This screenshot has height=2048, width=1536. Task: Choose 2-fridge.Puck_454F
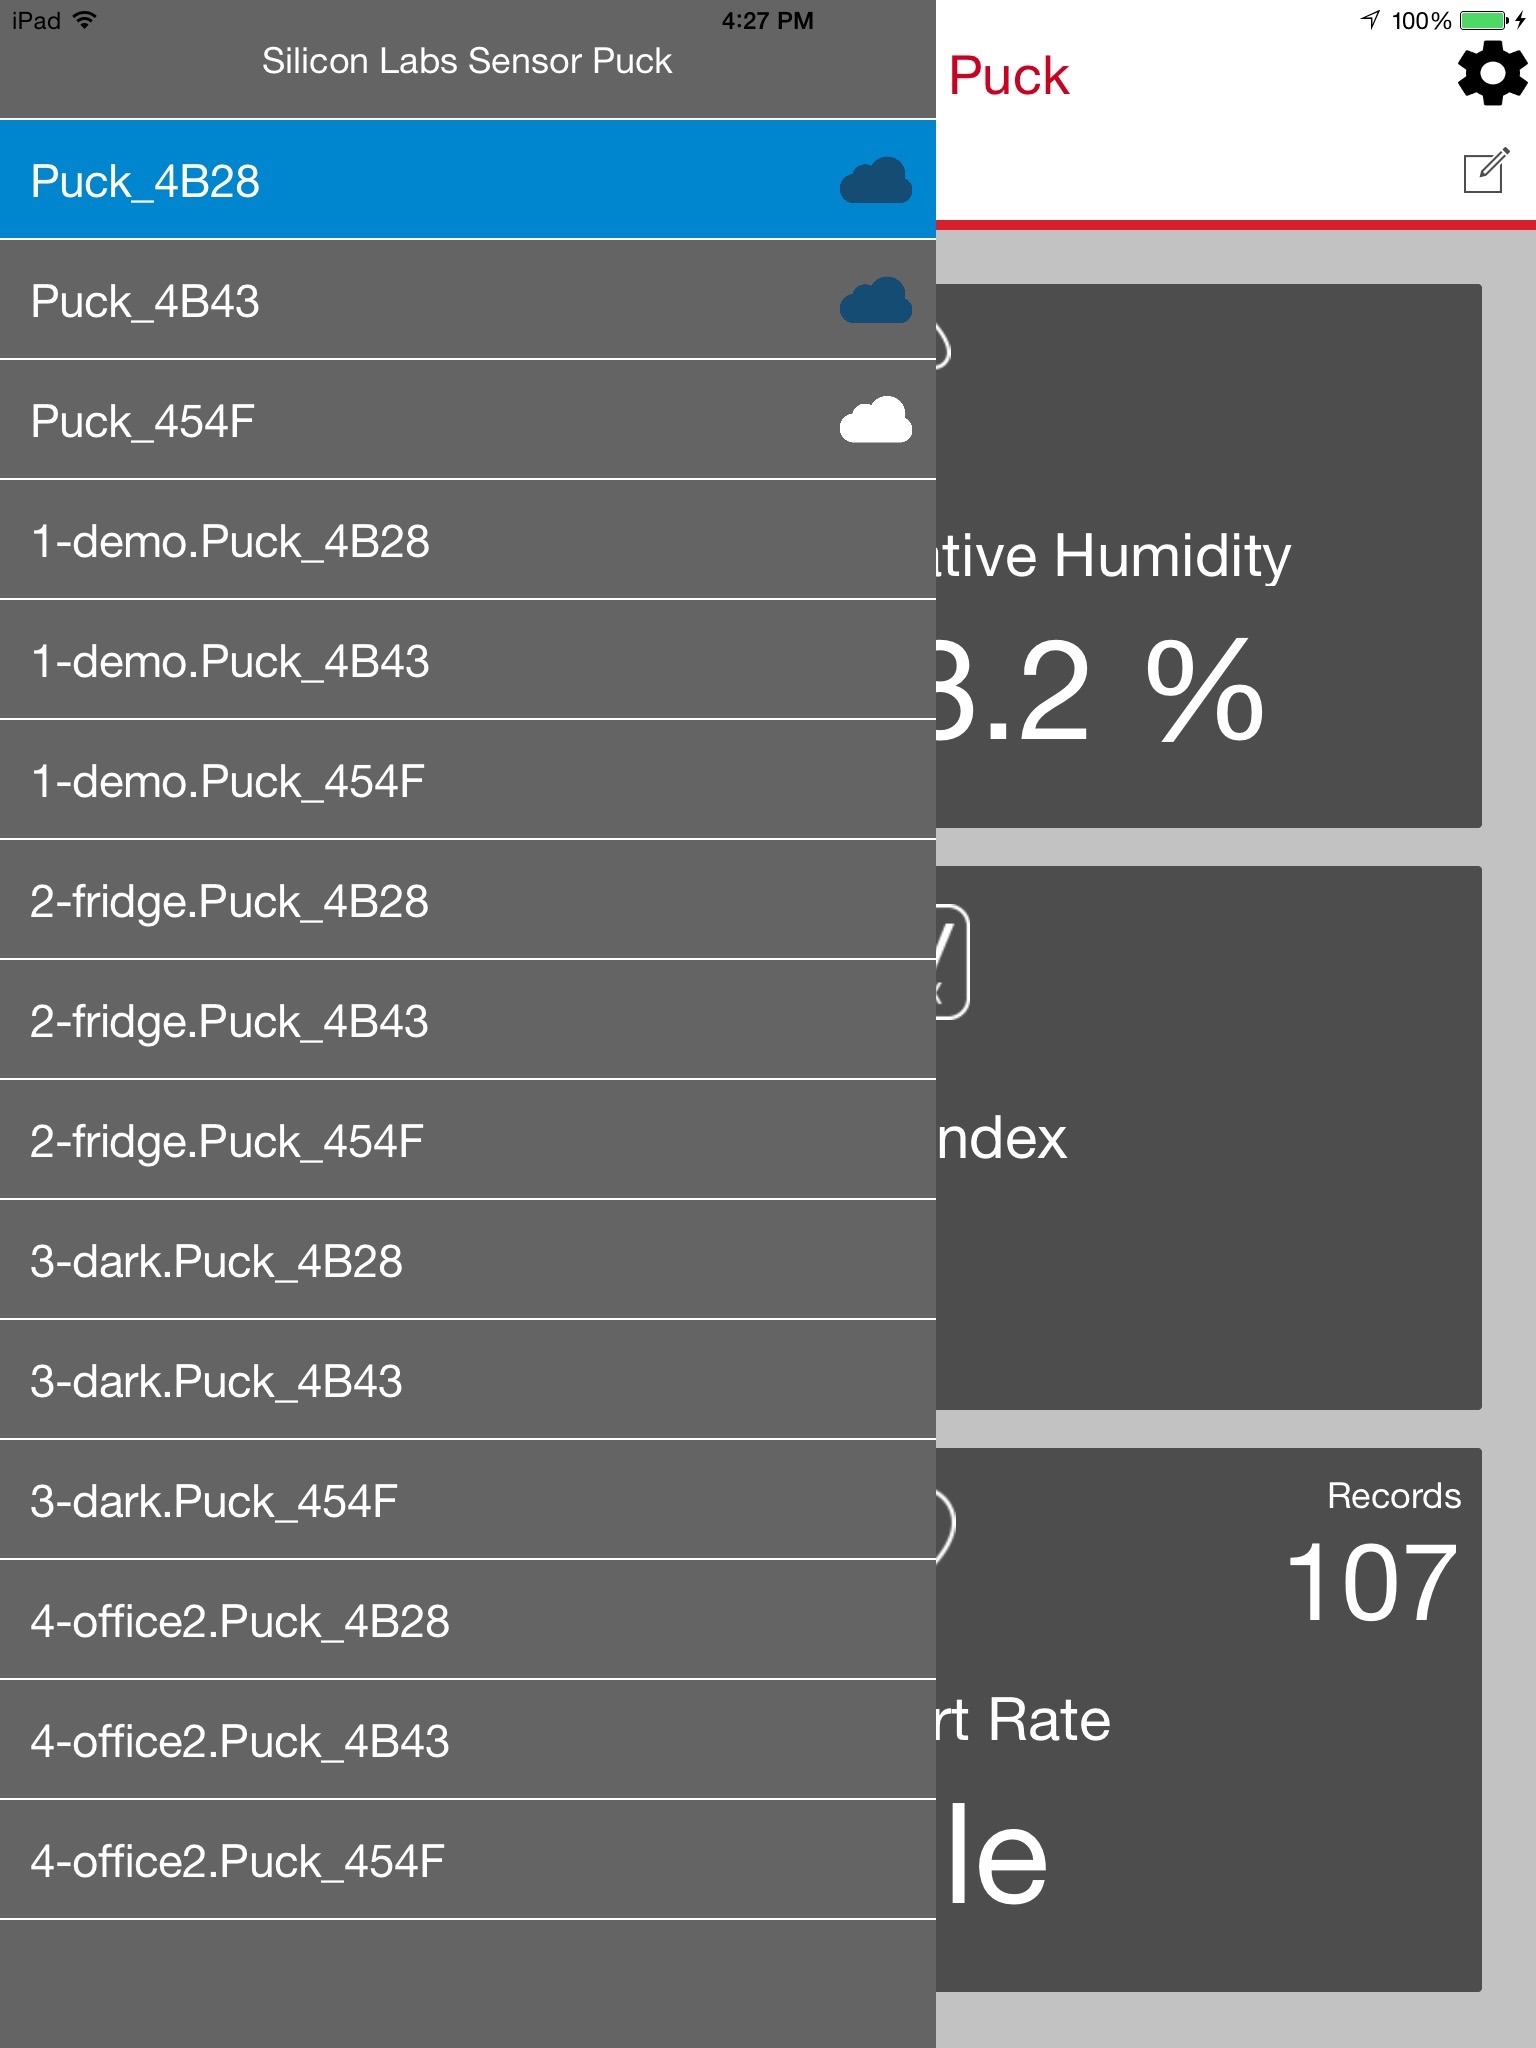[x=400, y=1141]
